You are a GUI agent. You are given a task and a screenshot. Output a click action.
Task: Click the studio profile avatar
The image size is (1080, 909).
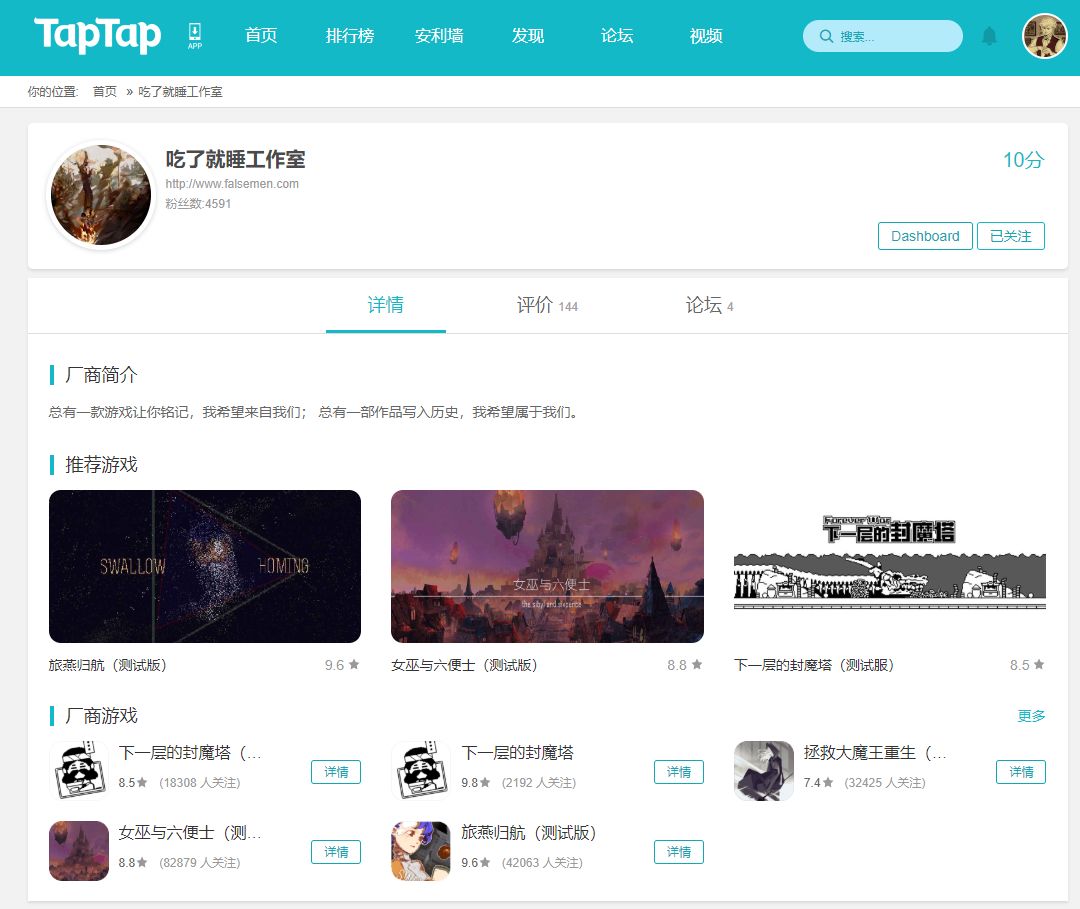(x=101, y=195)
